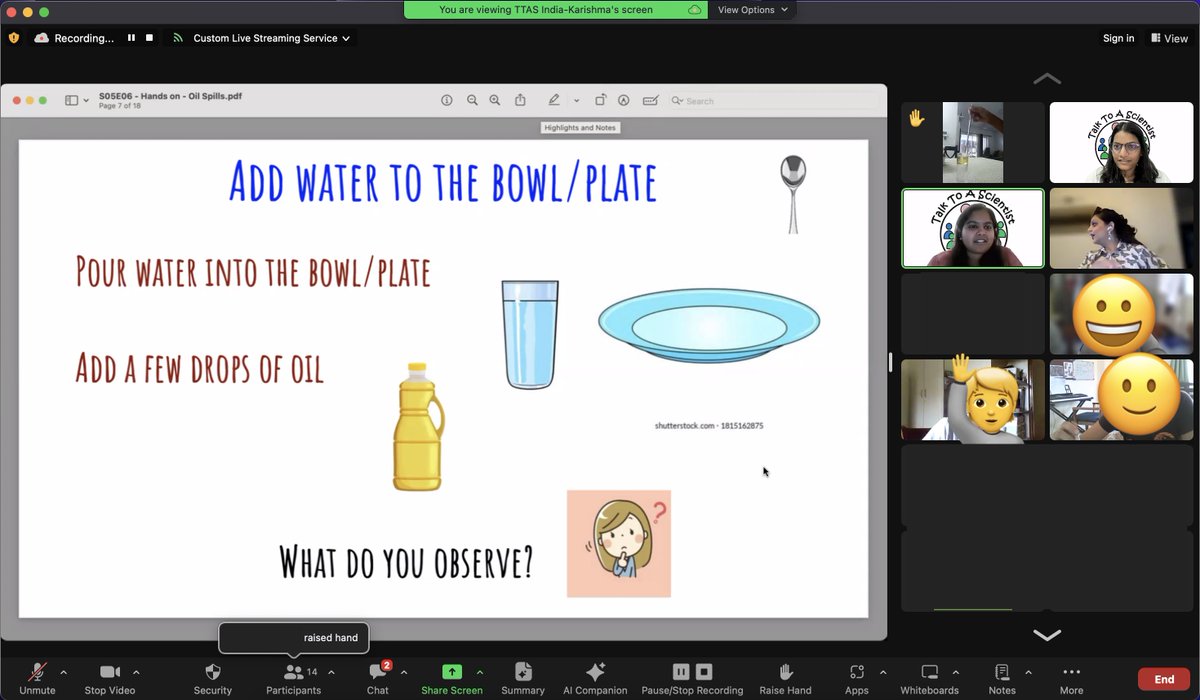
Task: Open the highlight color dropdown arrow
Action: 576,101
